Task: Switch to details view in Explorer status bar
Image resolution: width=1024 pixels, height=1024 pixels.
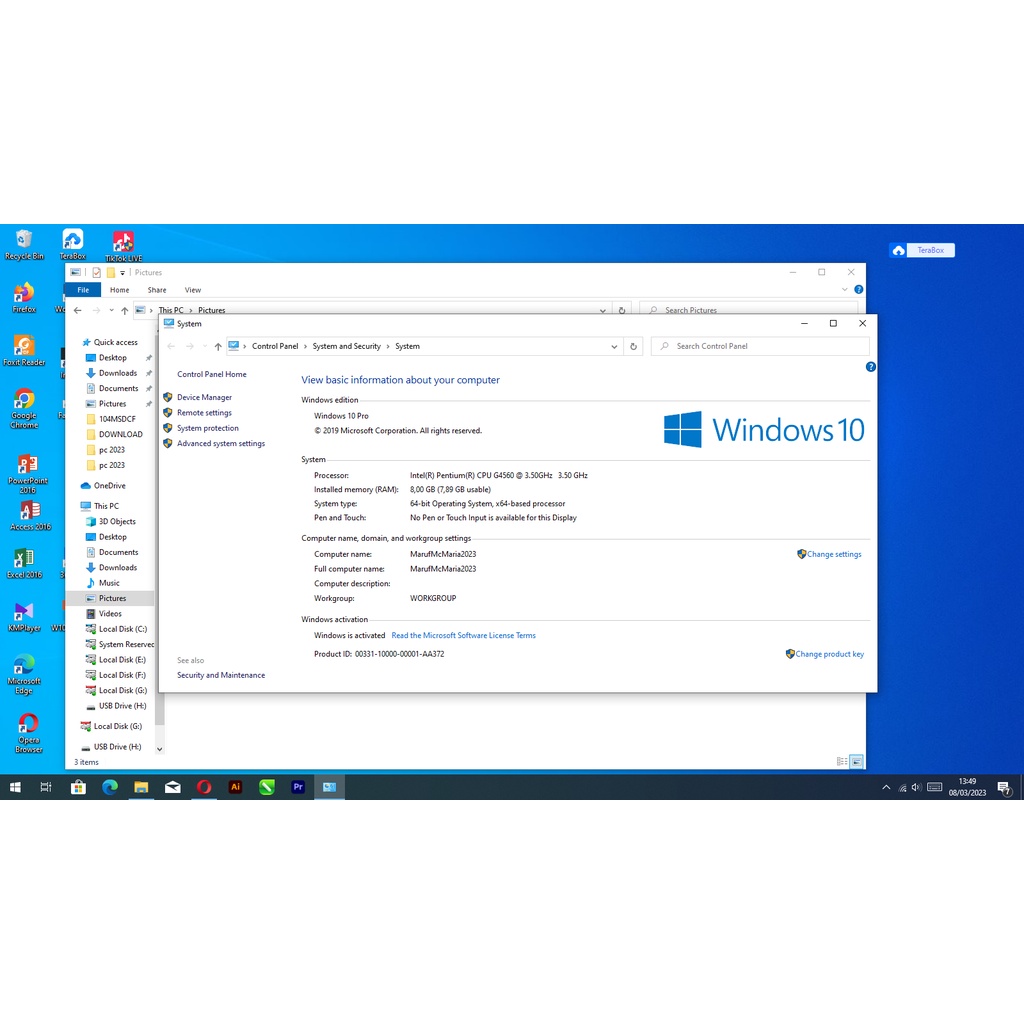Action: point(842,762)
